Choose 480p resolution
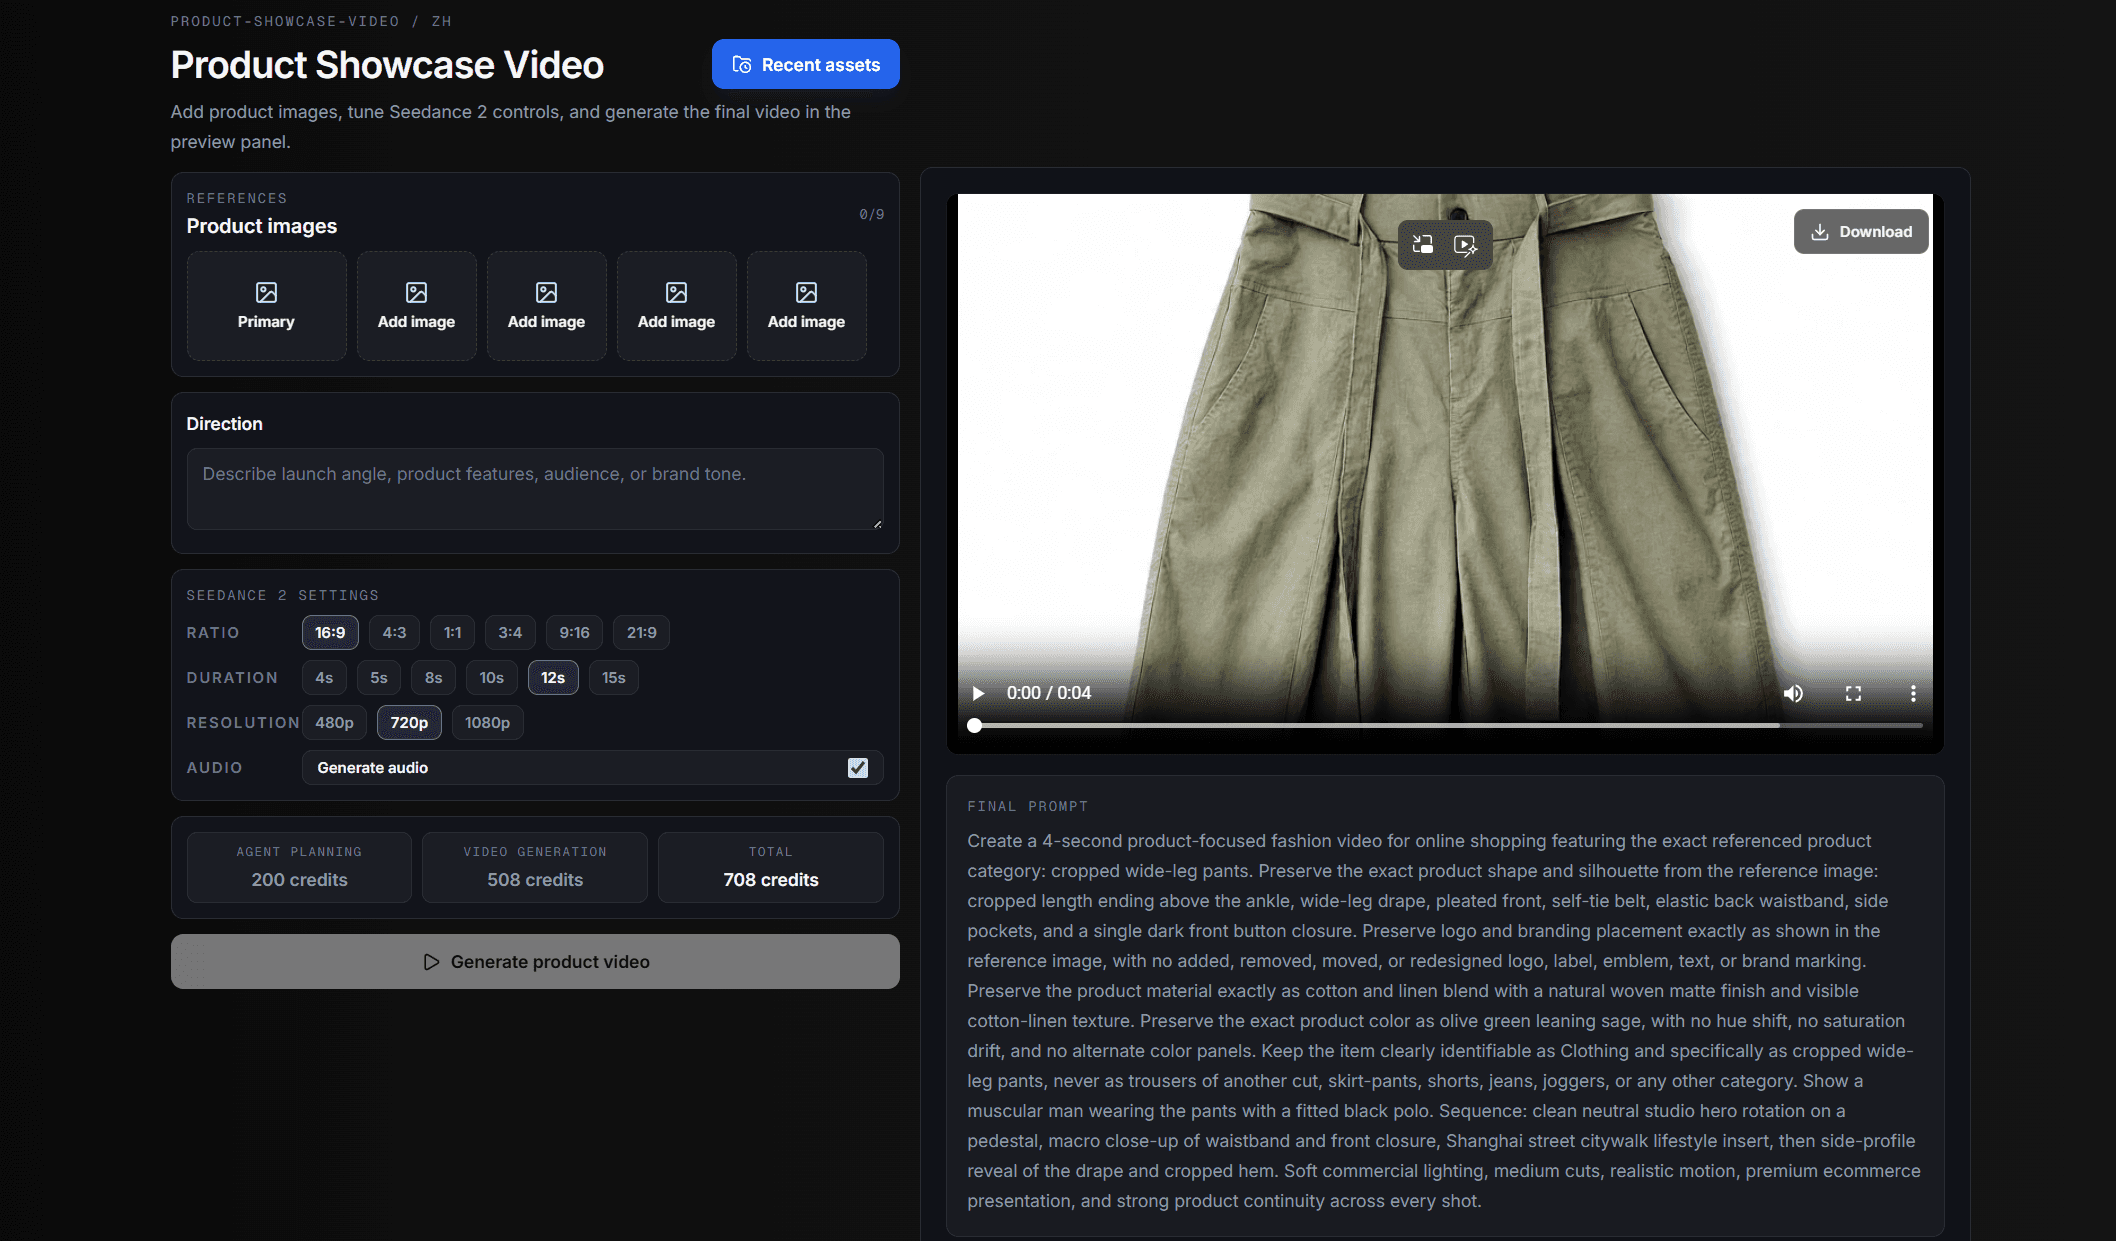 [334, 723]
